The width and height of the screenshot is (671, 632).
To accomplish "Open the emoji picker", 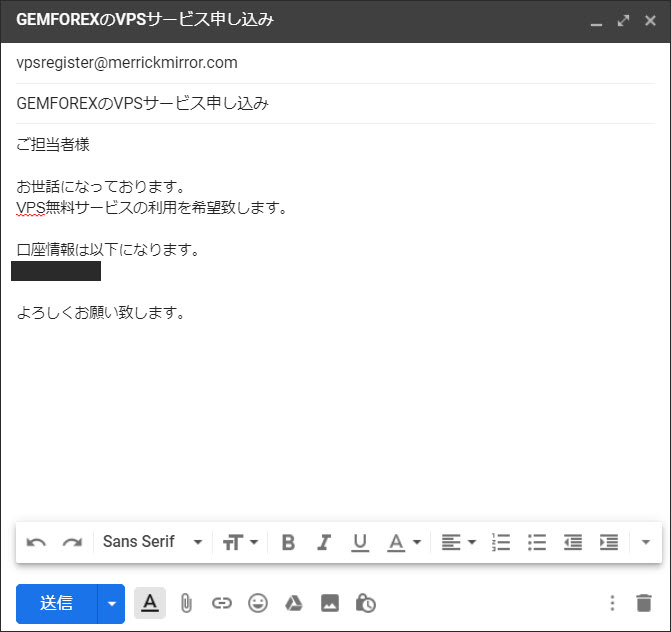I will pos(258,604).
